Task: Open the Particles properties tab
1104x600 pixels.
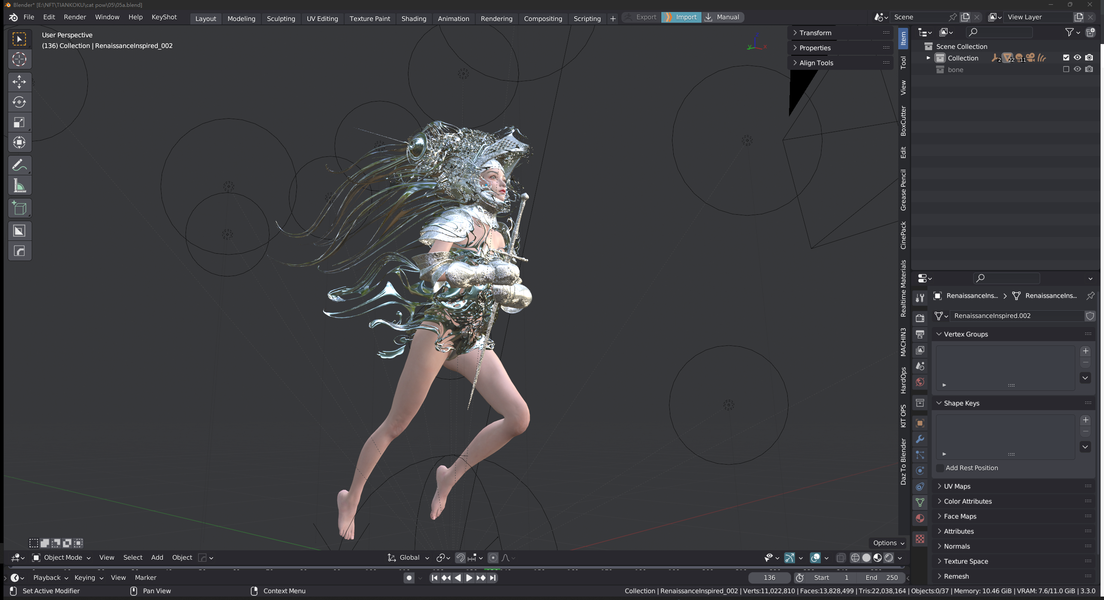Action: tap(920, 455)
